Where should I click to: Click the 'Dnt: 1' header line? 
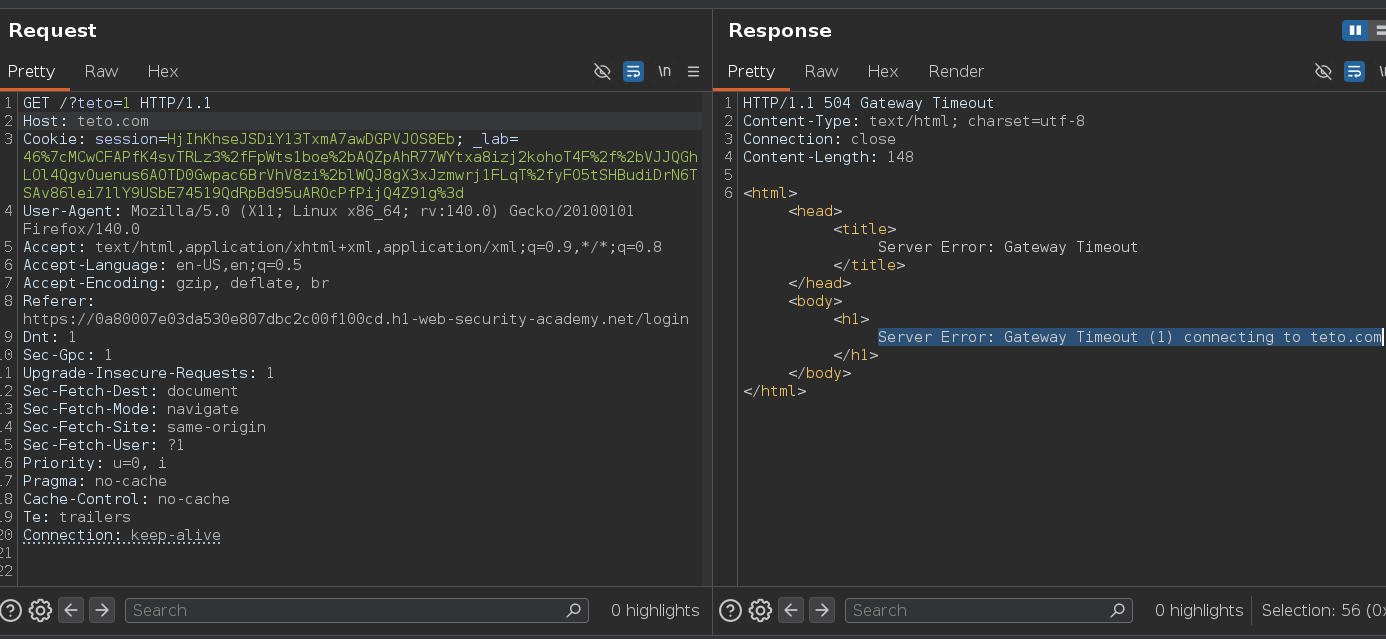(x=50, y=337)
